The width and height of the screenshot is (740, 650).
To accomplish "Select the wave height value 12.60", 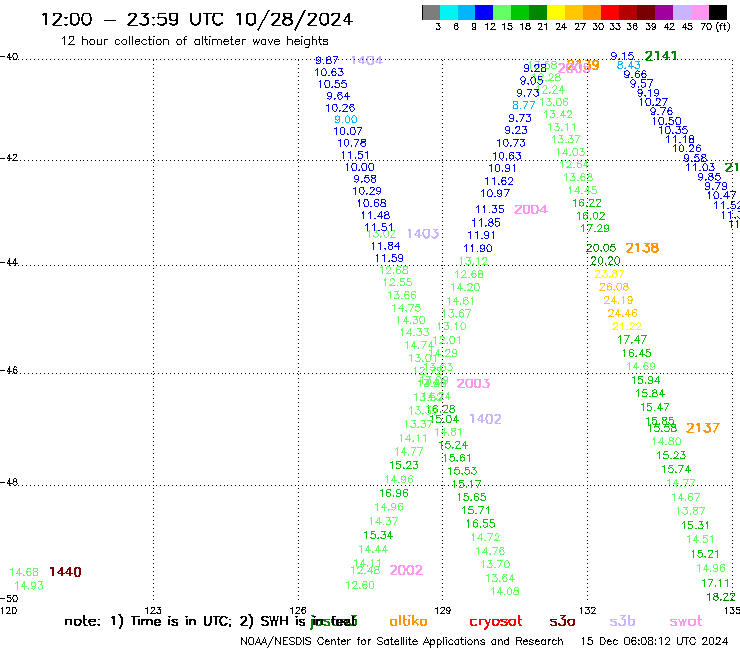I will point(360,585).
